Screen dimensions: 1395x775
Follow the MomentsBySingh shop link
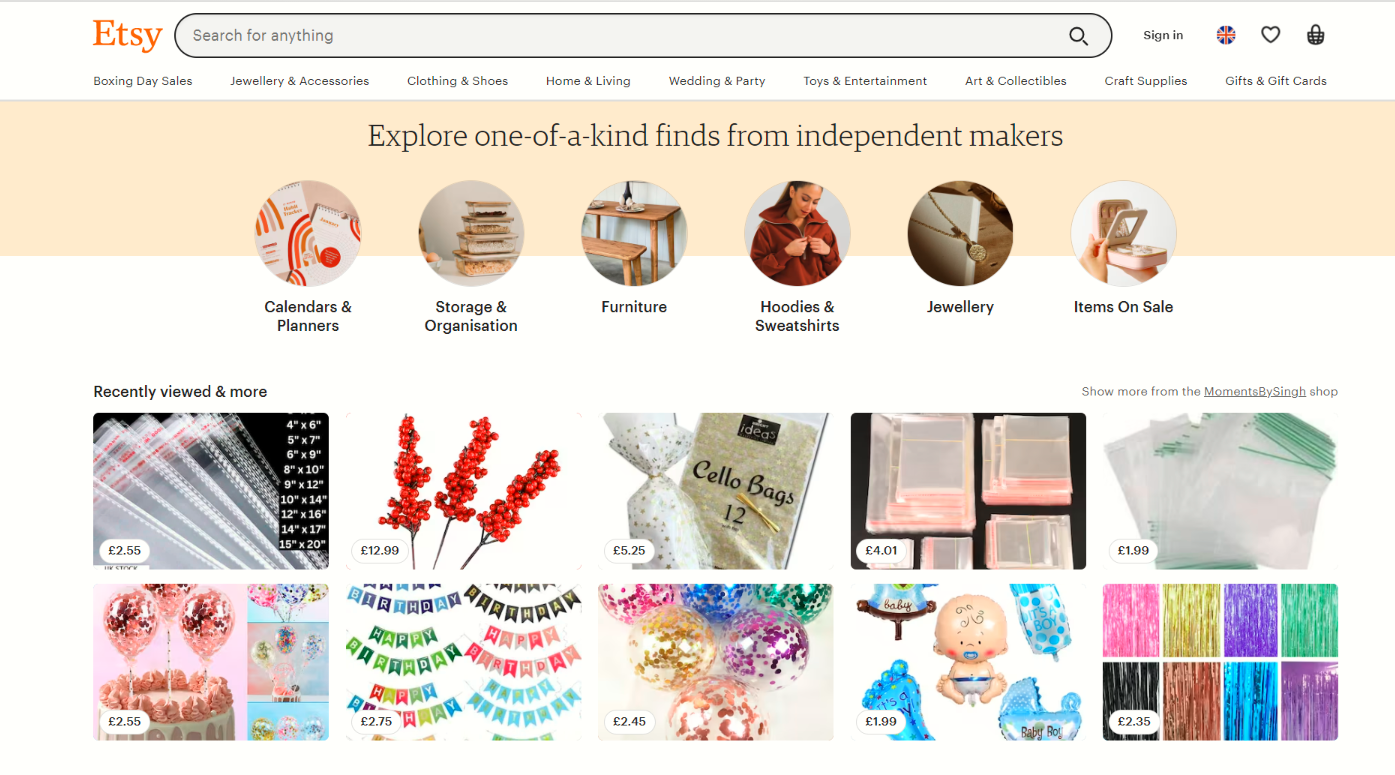coord(1255,392)
